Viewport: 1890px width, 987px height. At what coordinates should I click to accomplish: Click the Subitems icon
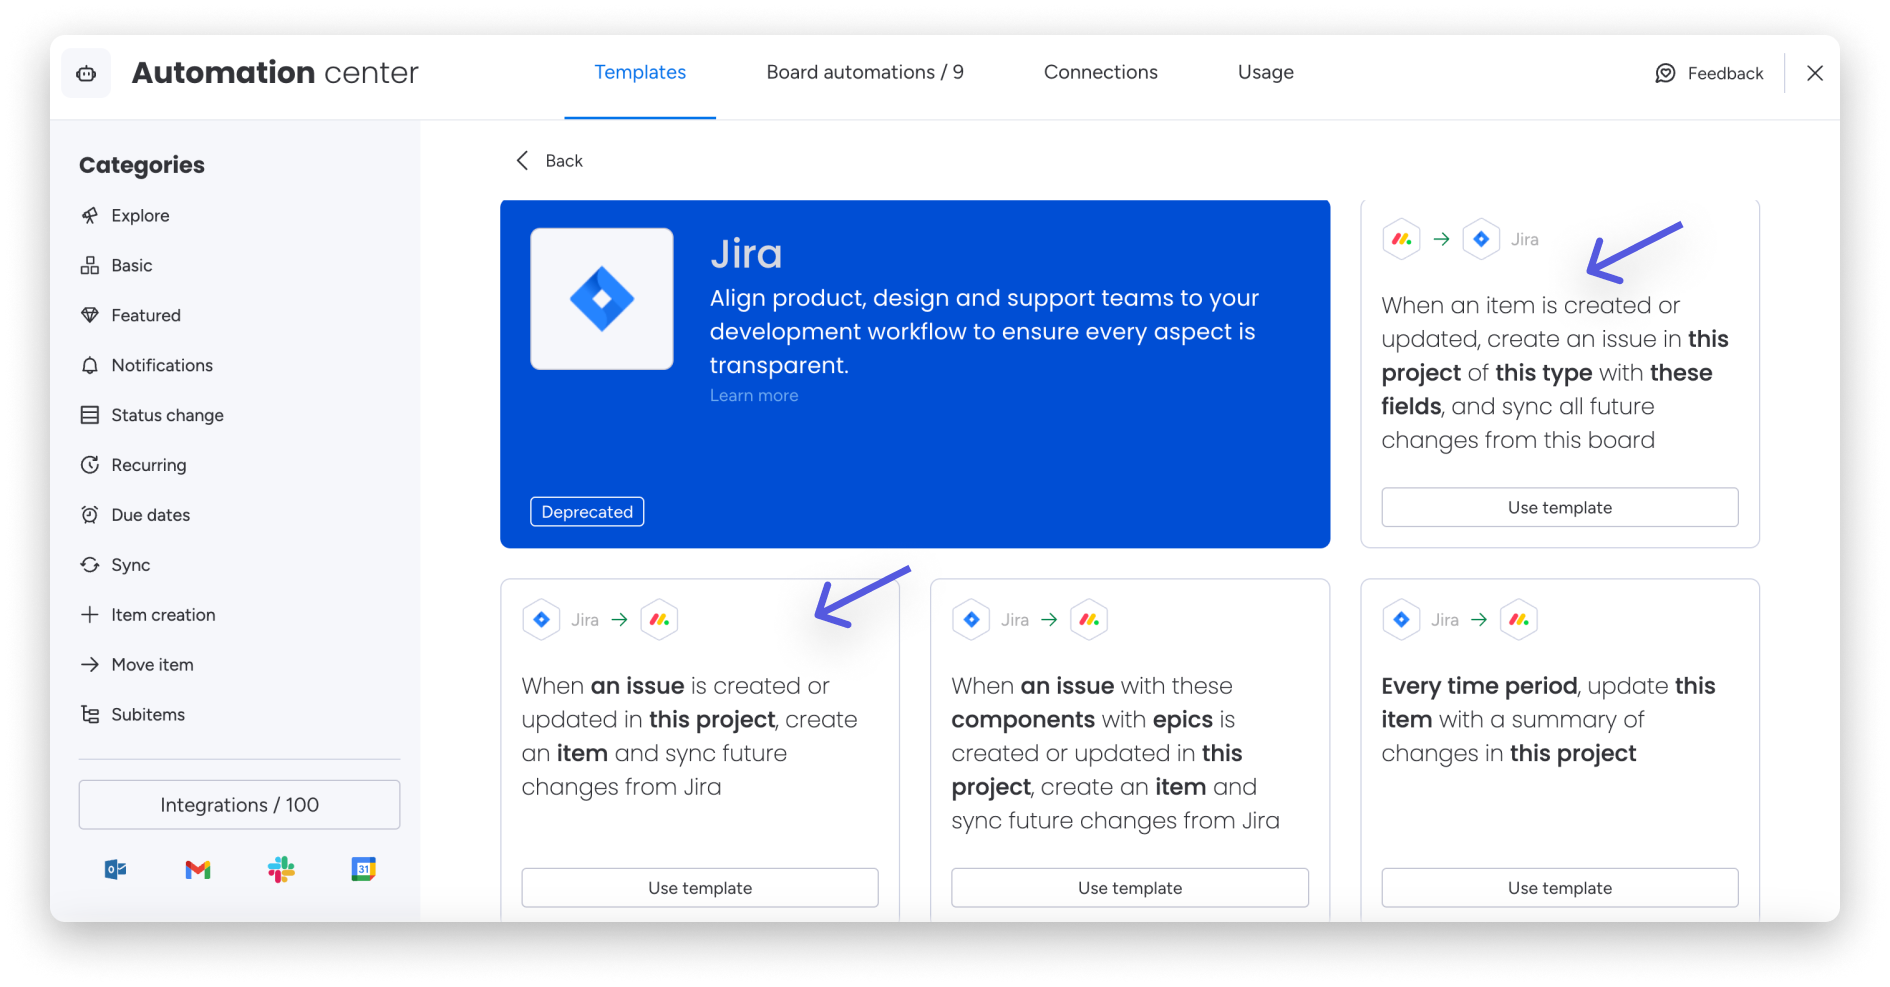(90, 714)
